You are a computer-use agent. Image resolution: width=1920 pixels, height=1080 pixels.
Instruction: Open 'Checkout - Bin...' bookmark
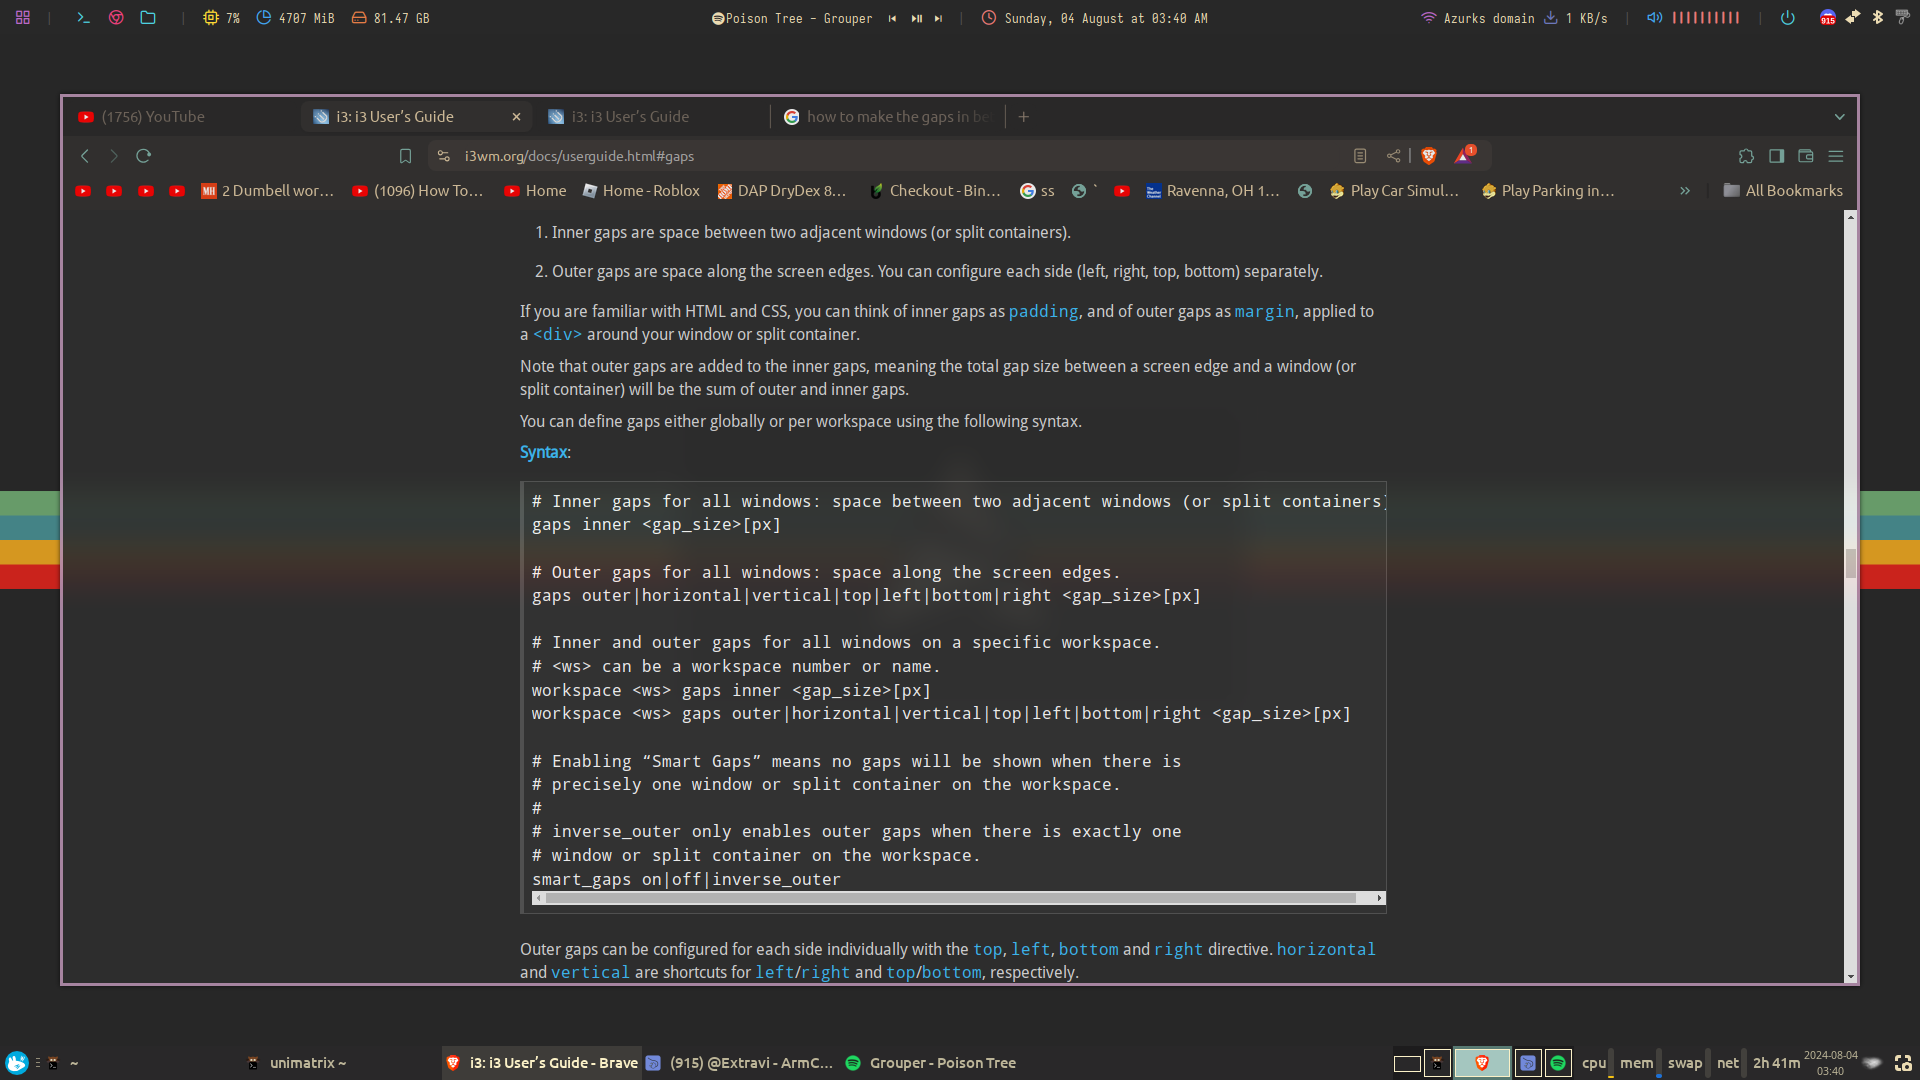[935, 191]
